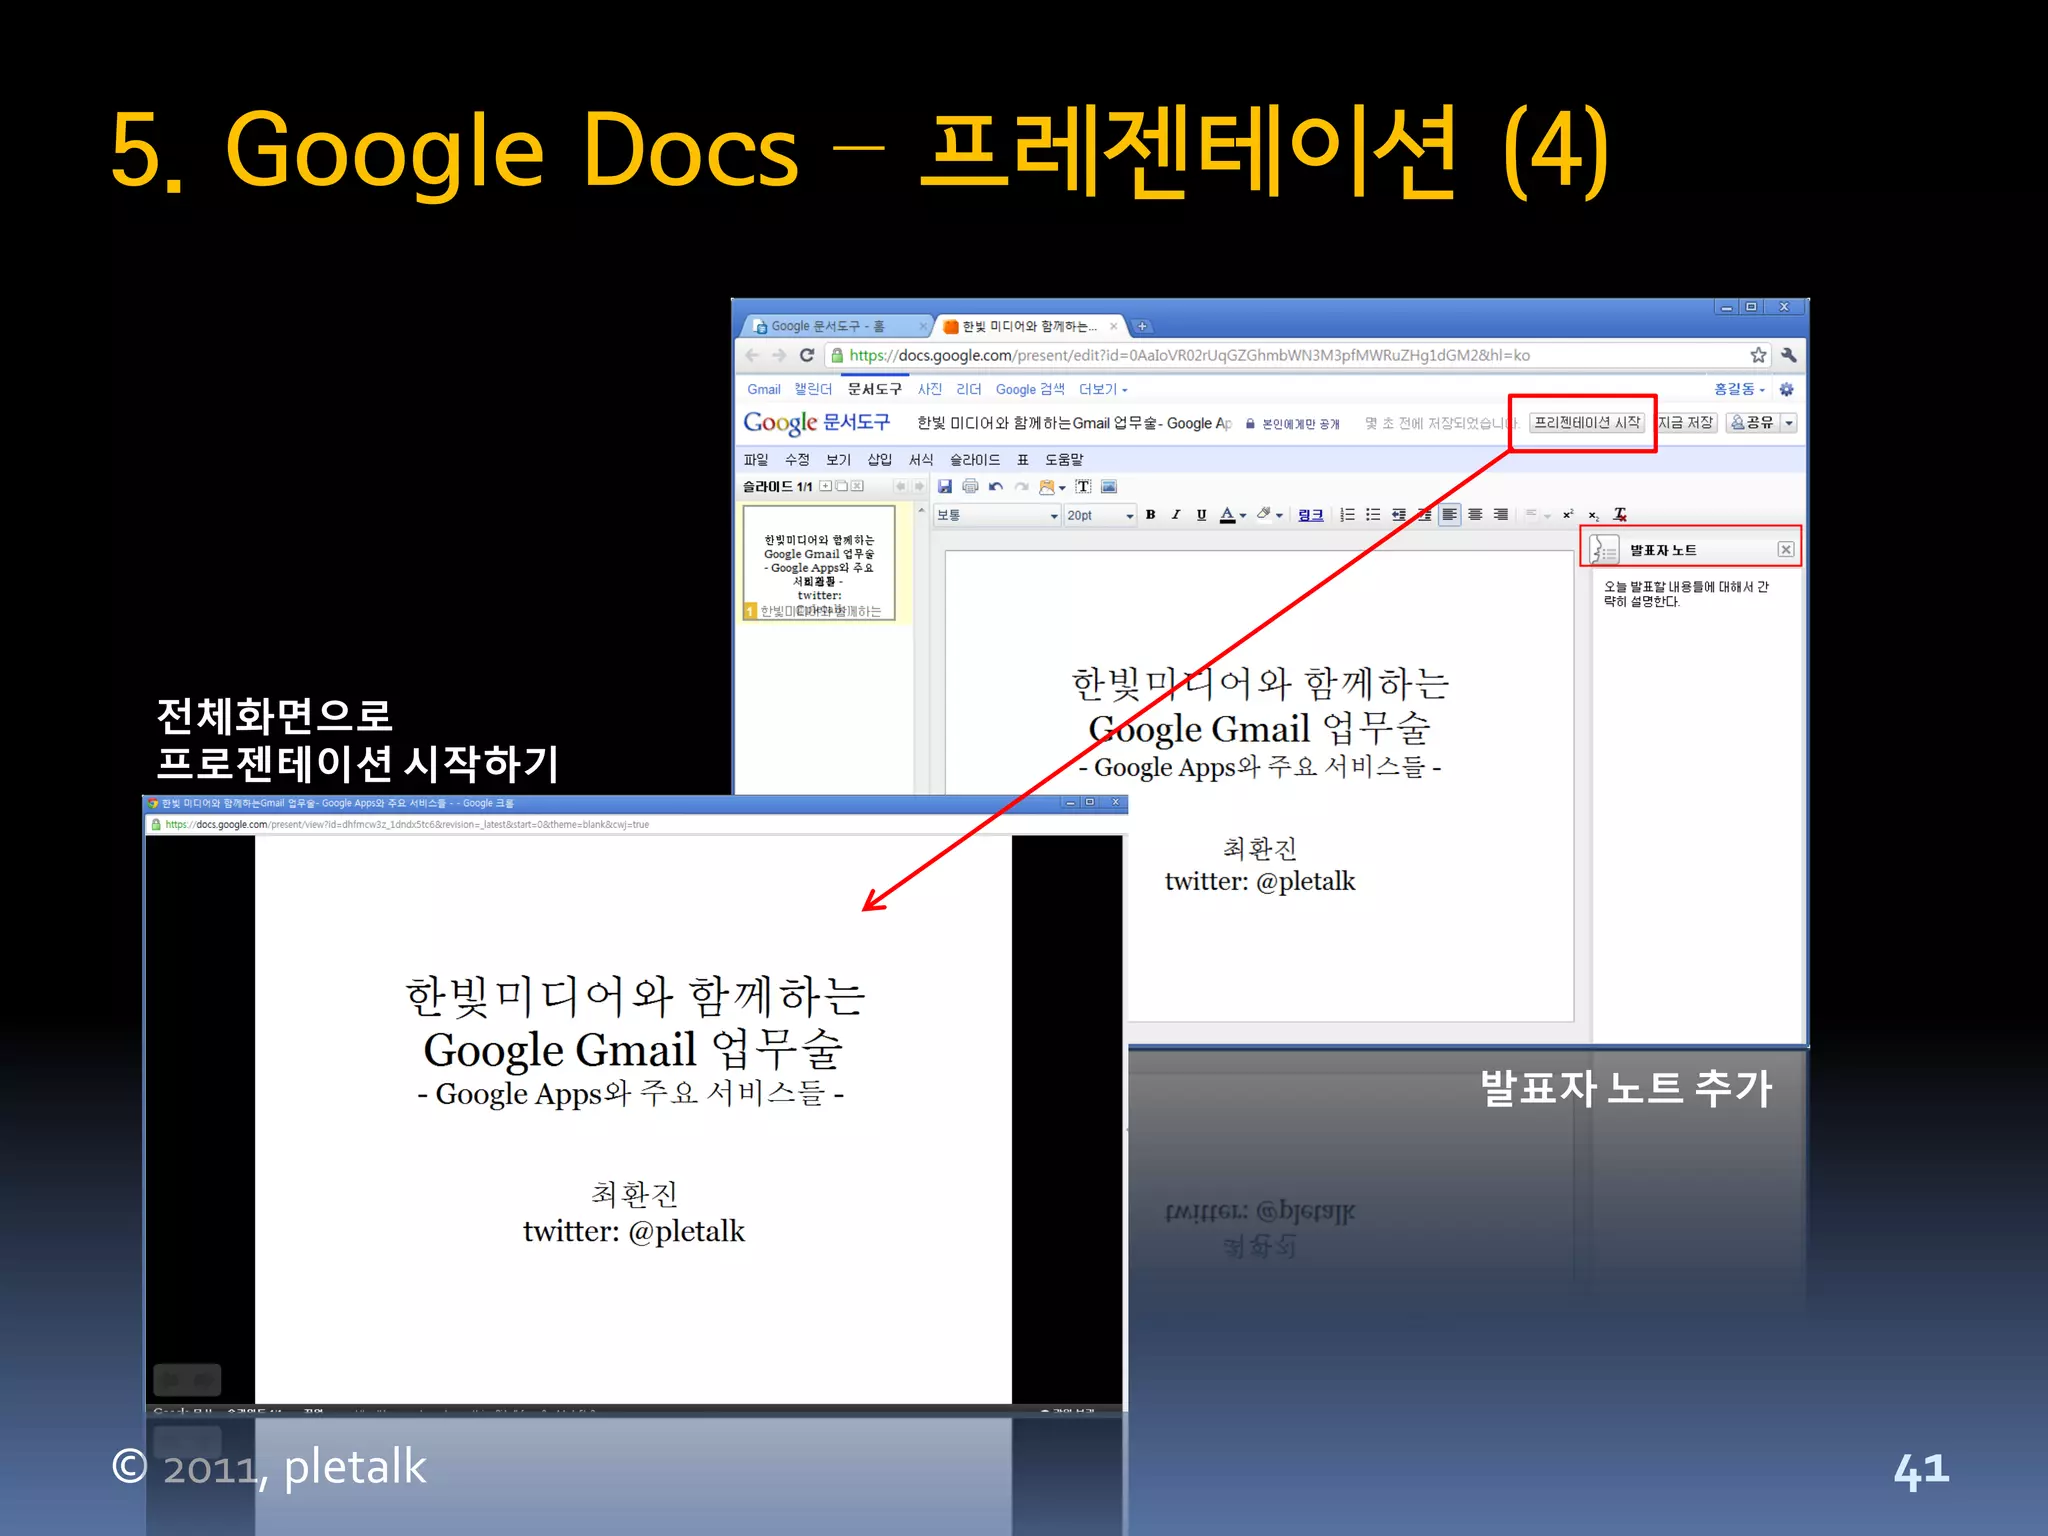The image size is (2048, 1536).
Task: Click the decrease indent icon
Action: [x=1399, y=515]
